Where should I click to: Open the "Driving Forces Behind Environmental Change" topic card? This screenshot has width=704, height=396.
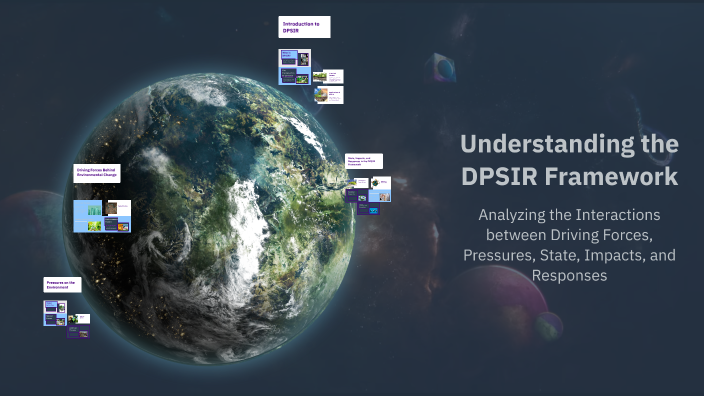(x=97, y=173)
